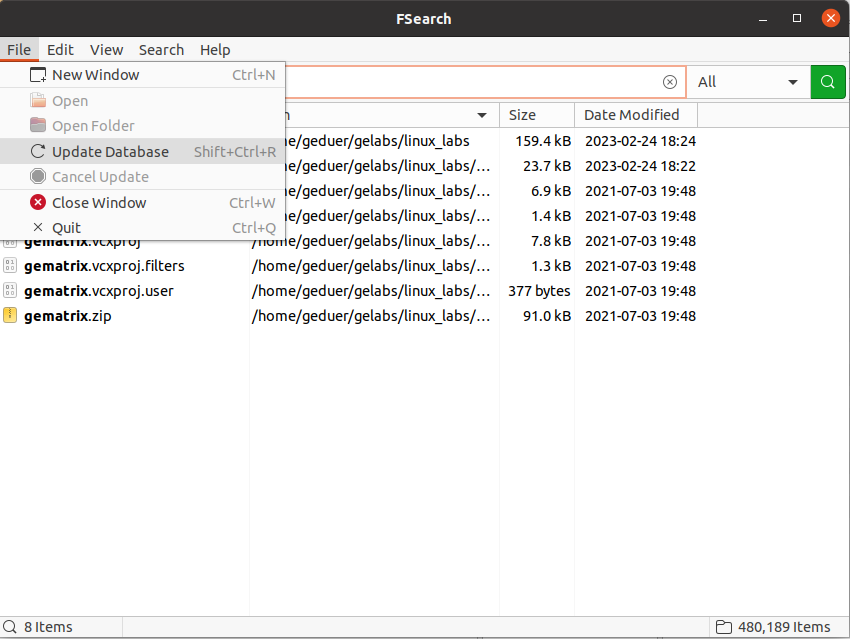Sort results by Date Modified column header
Screen dimensions: 850x639
[x=636, y=115]
